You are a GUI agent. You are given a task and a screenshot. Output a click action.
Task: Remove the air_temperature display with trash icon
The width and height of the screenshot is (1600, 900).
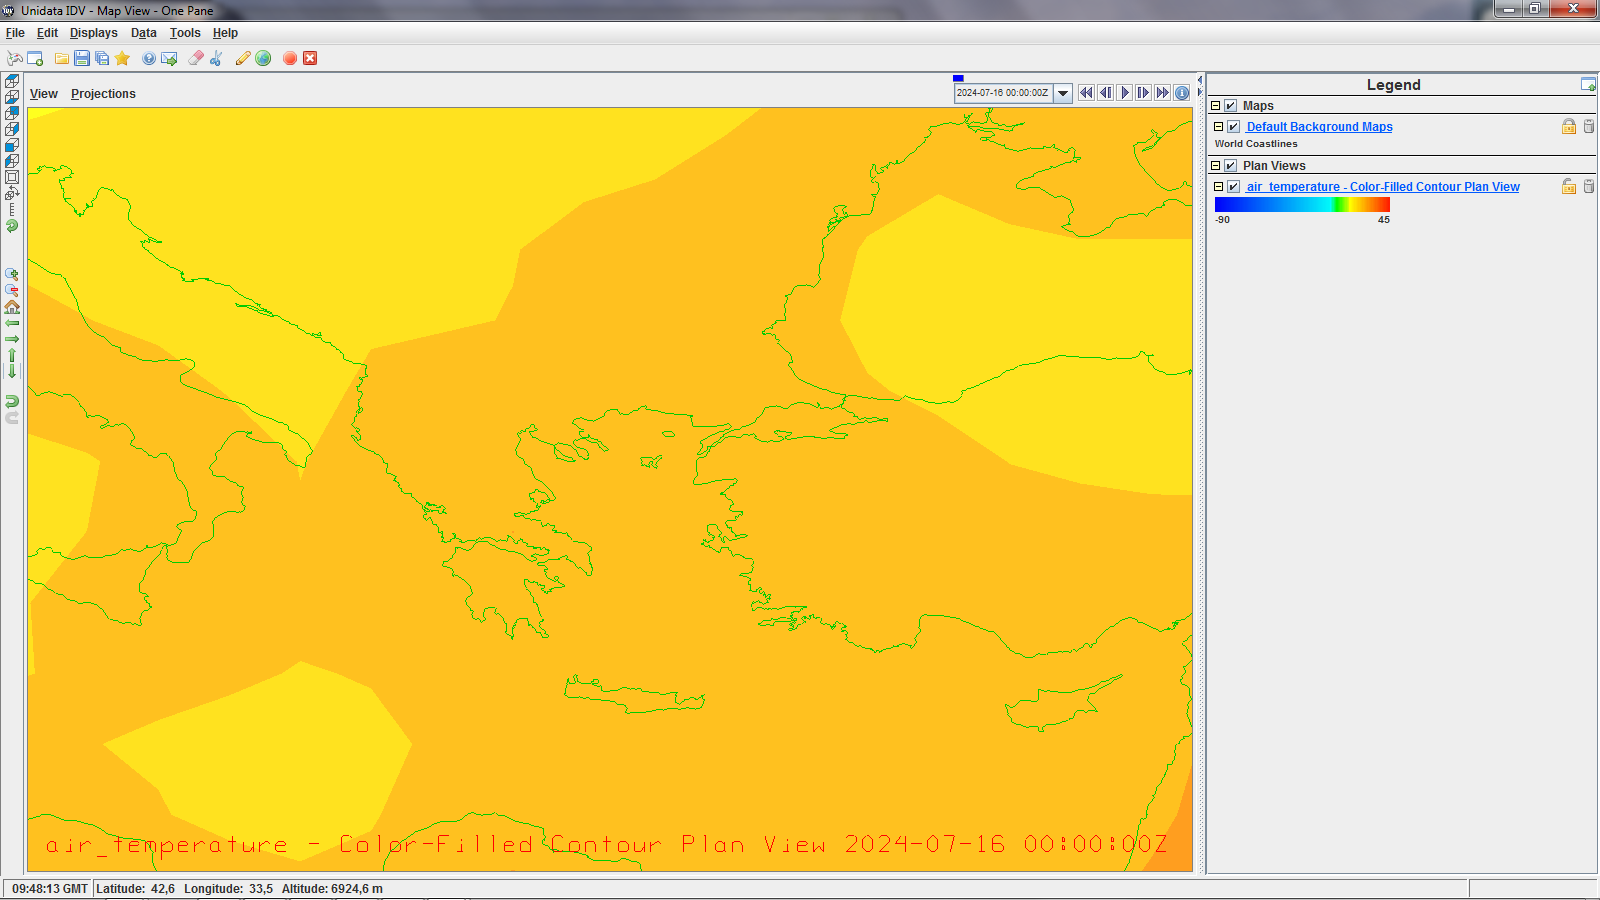(x=1589, y=186)
